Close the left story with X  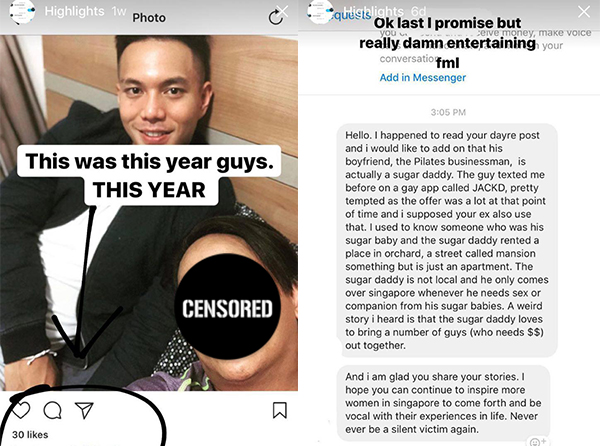pos(283,11)
